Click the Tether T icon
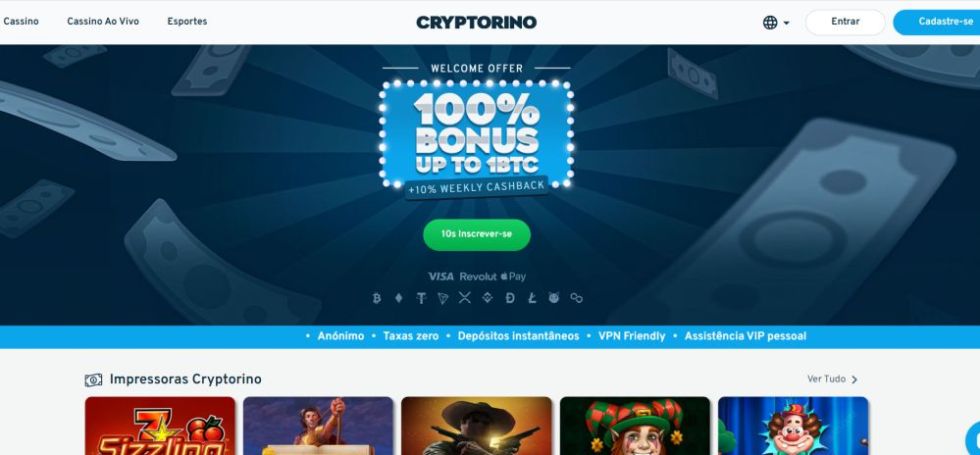The height and width of the screenshot is (455, 980). click(421, 298)
